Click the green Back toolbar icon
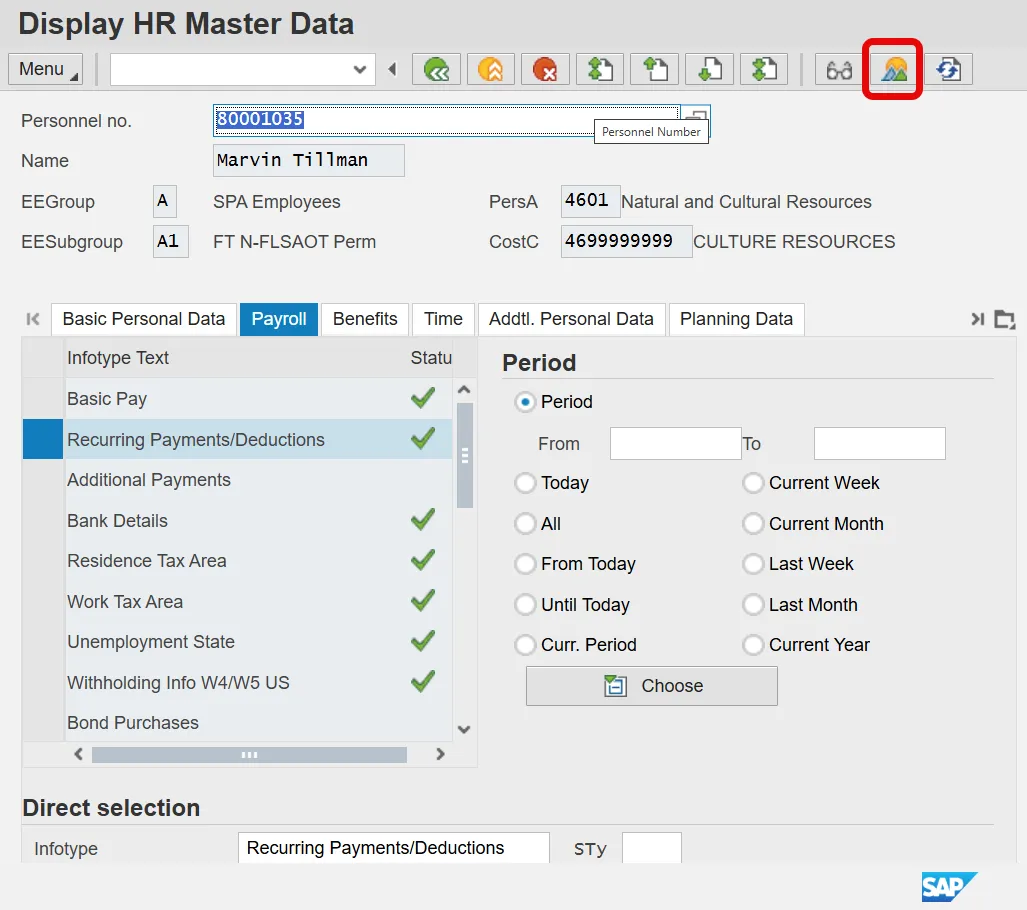This screenshot has width=1027, height=910. (x=436, y=69)
